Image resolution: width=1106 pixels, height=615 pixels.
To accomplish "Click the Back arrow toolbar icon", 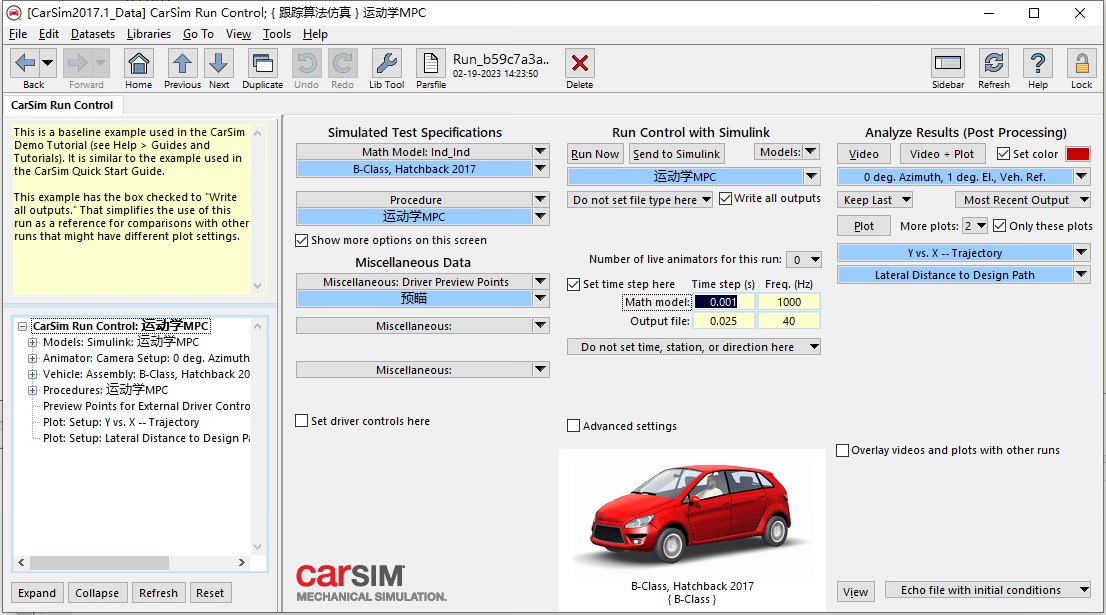I will coord(25,63).
